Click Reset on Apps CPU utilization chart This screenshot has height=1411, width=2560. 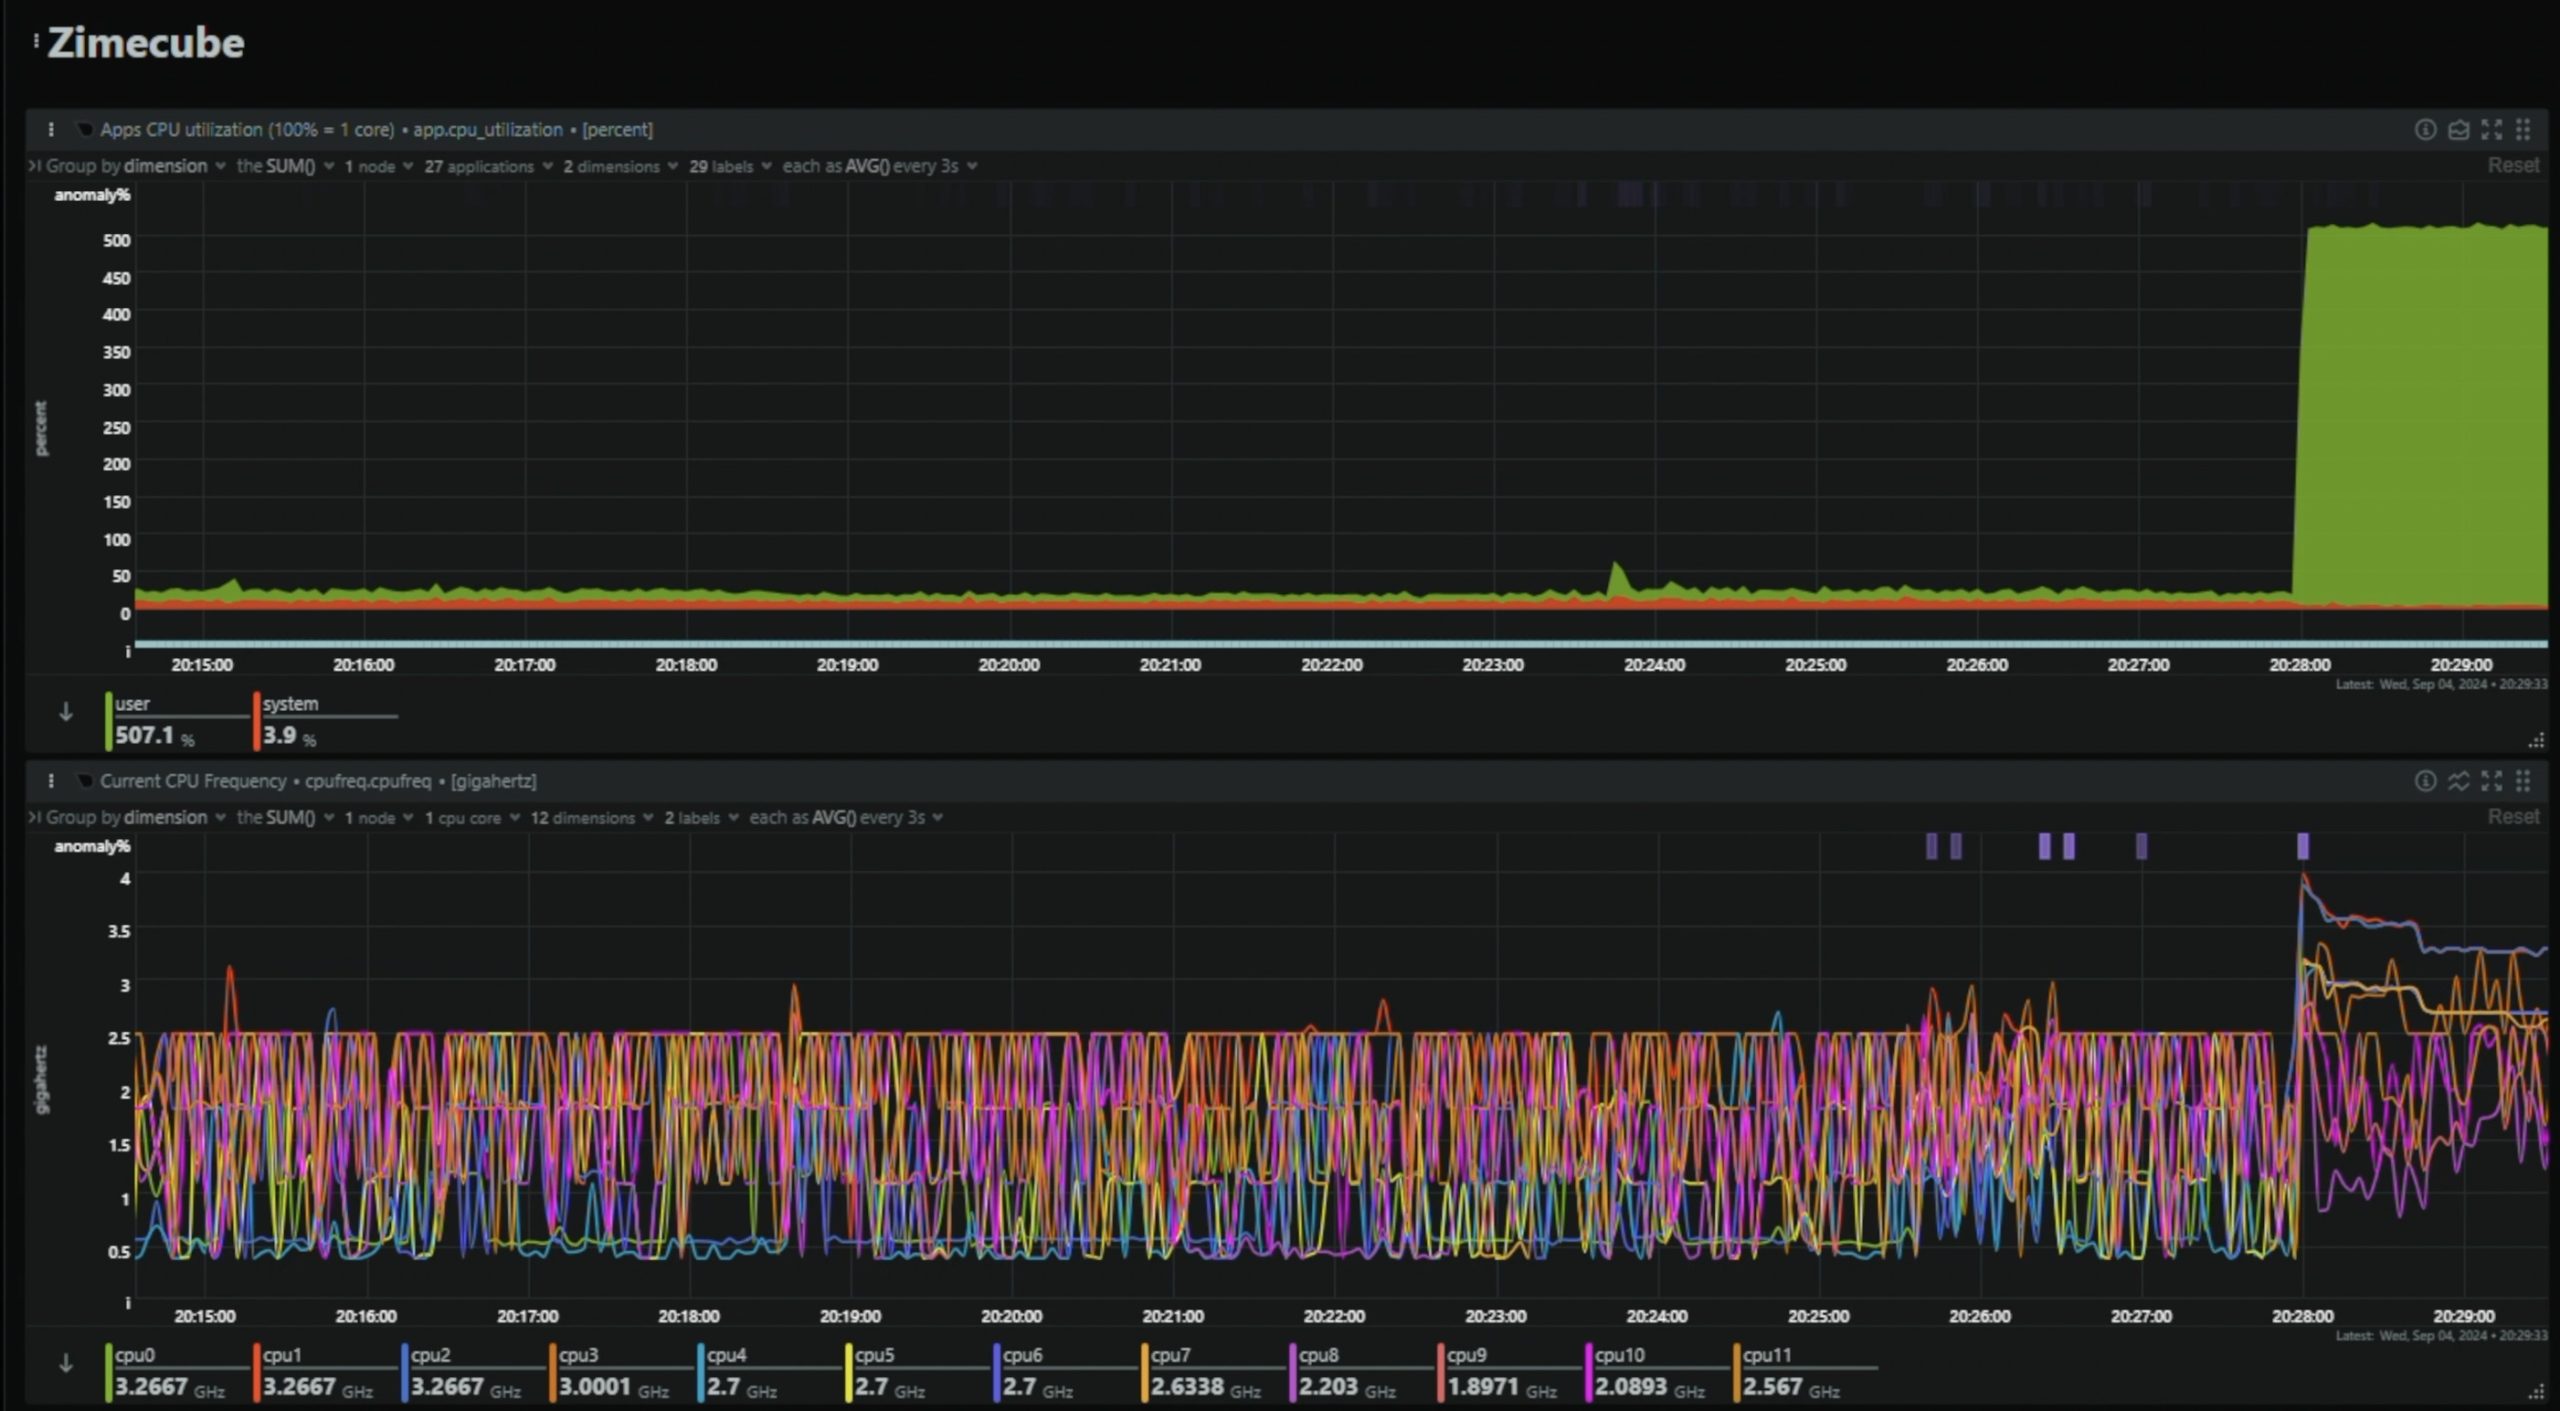point(2512,165)
